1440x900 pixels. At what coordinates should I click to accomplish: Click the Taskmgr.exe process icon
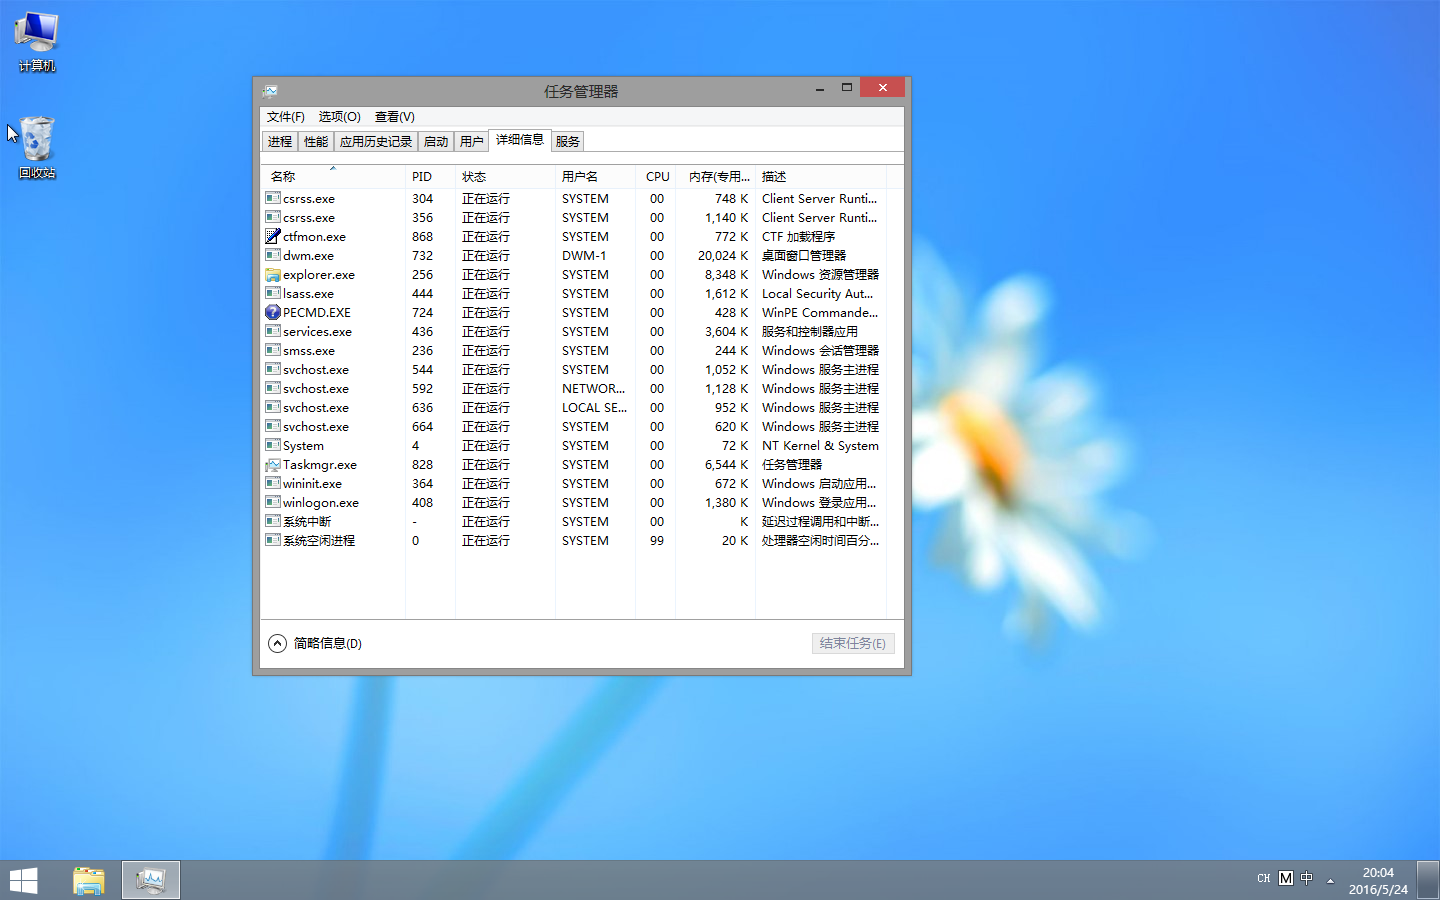(x=272, y=464)
